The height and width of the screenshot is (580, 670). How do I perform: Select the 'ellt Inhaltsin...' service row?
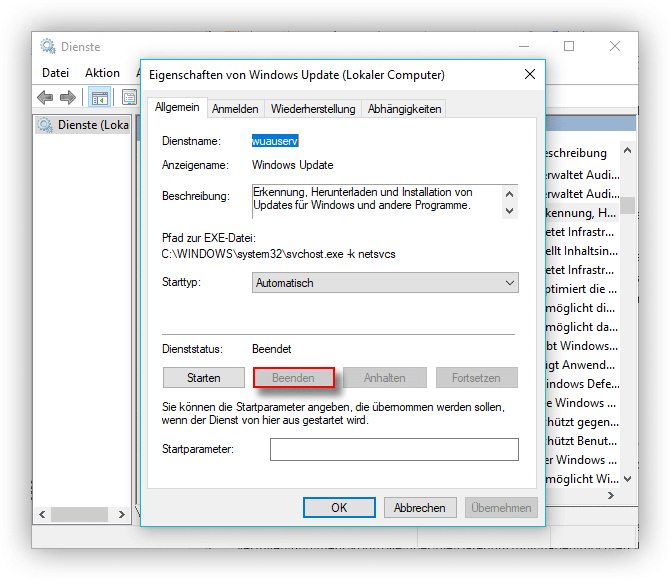tap(582, 251)
